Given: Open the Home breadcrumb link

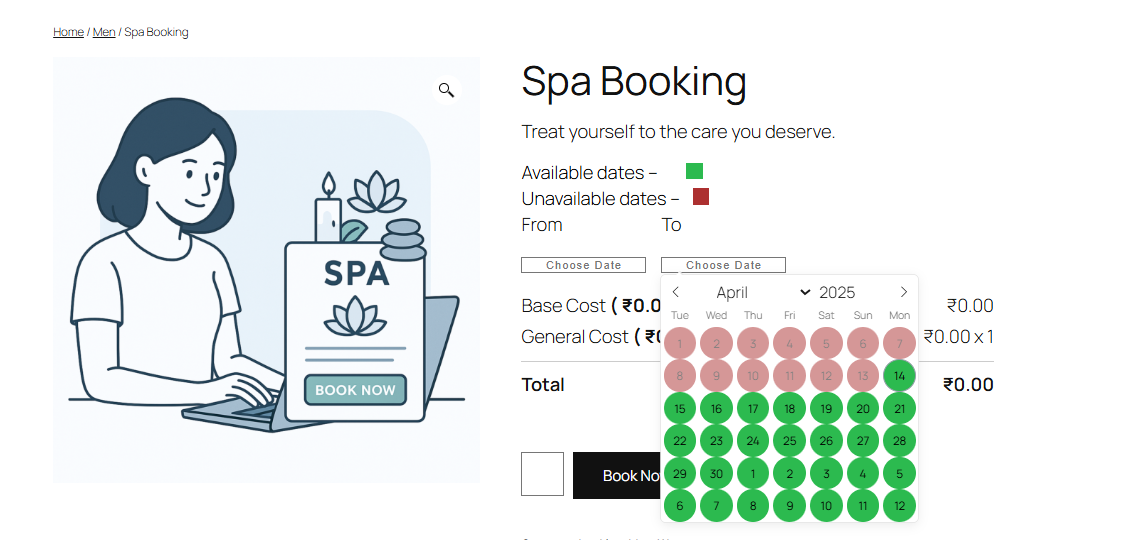Looking at the screenshot, I should coord(68,32).
